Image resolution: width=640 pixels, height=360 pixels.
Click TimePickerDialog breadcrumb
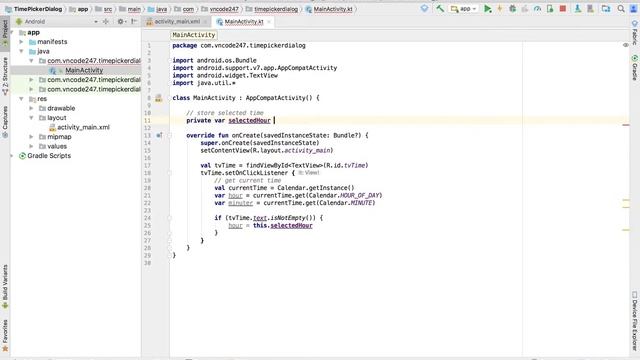[34, 9]
